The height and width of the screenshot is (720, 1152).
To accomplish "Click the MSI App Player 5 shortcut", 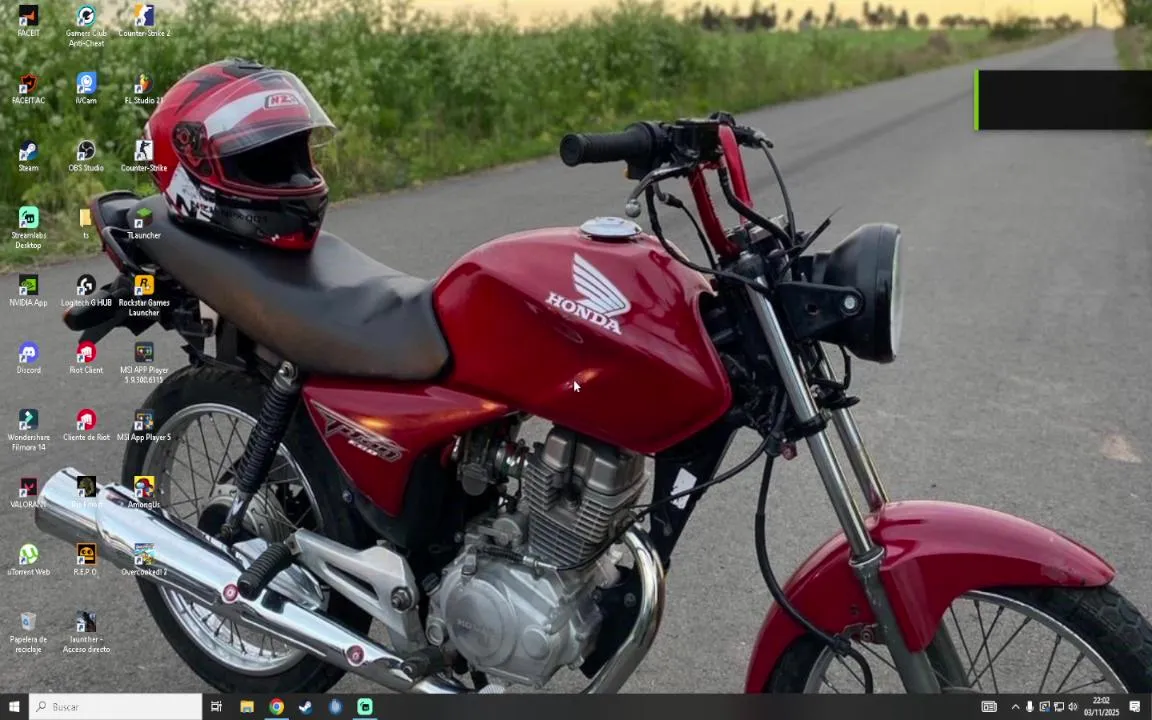I will click(144, 425).
